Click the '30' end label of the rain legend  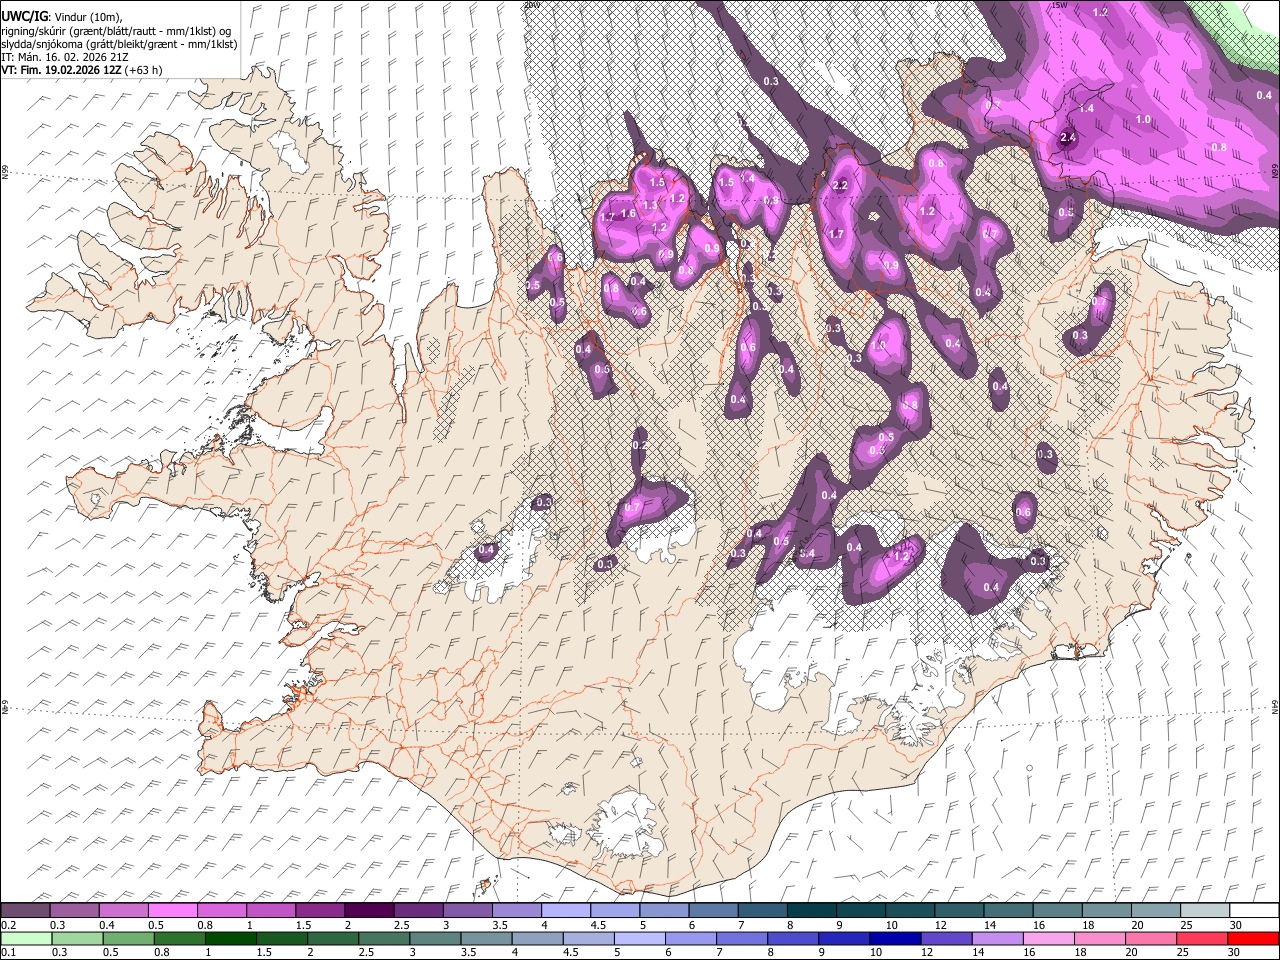click(1235, 953)
